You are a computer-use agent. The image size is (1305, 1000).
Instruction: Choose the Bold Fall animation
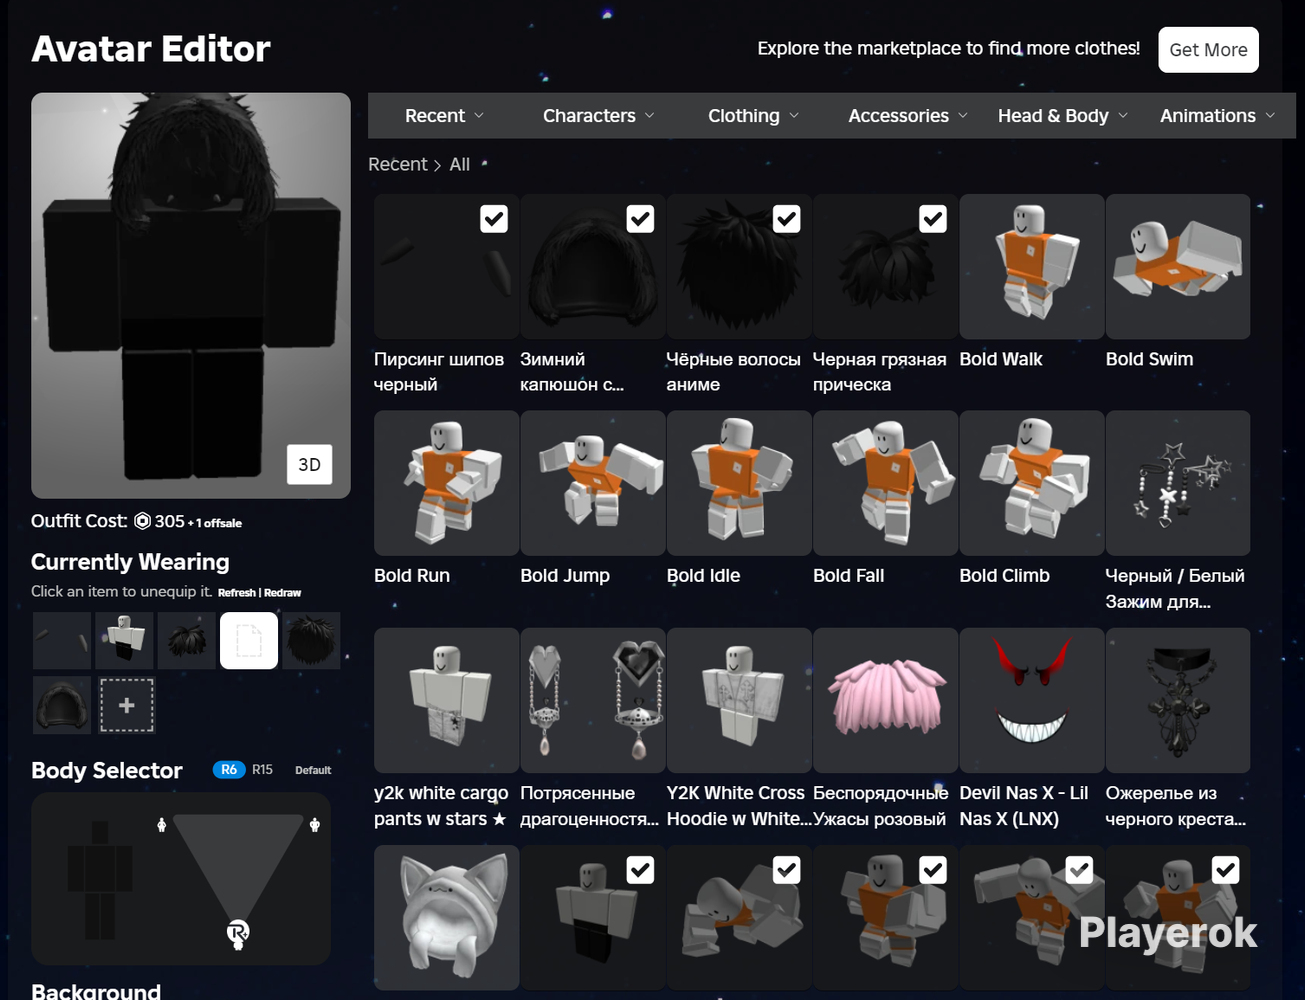[x=886, y=483]
